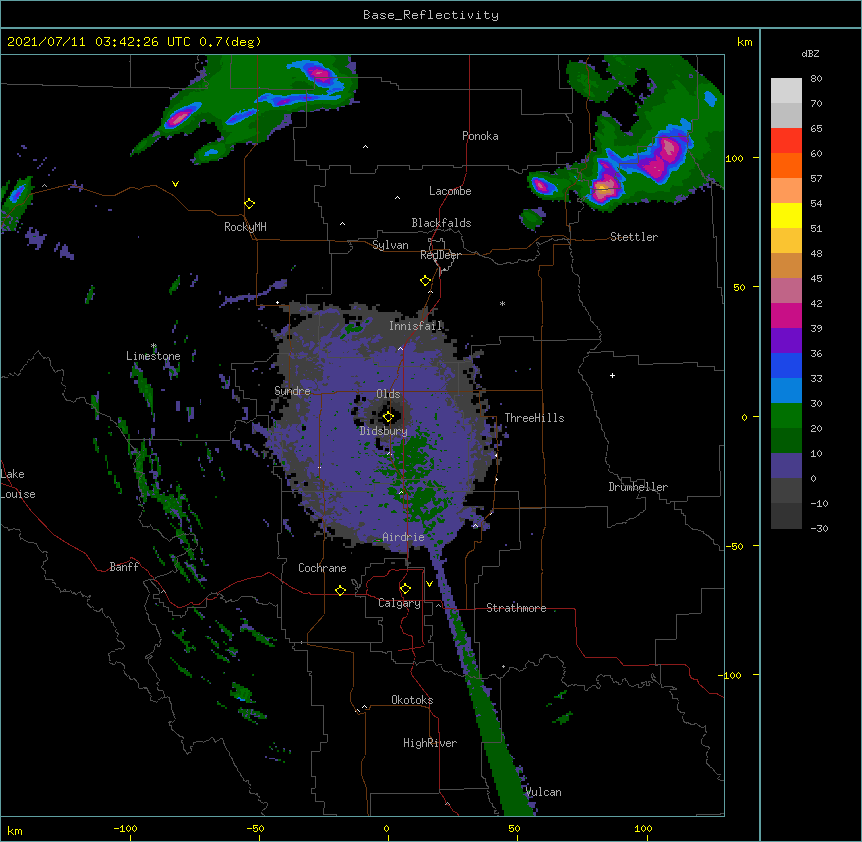Image resolution: width=862 pixels, height=842 pixels.
Task: Click the yellow diamond marker near RedDeer
Action: 425,281
